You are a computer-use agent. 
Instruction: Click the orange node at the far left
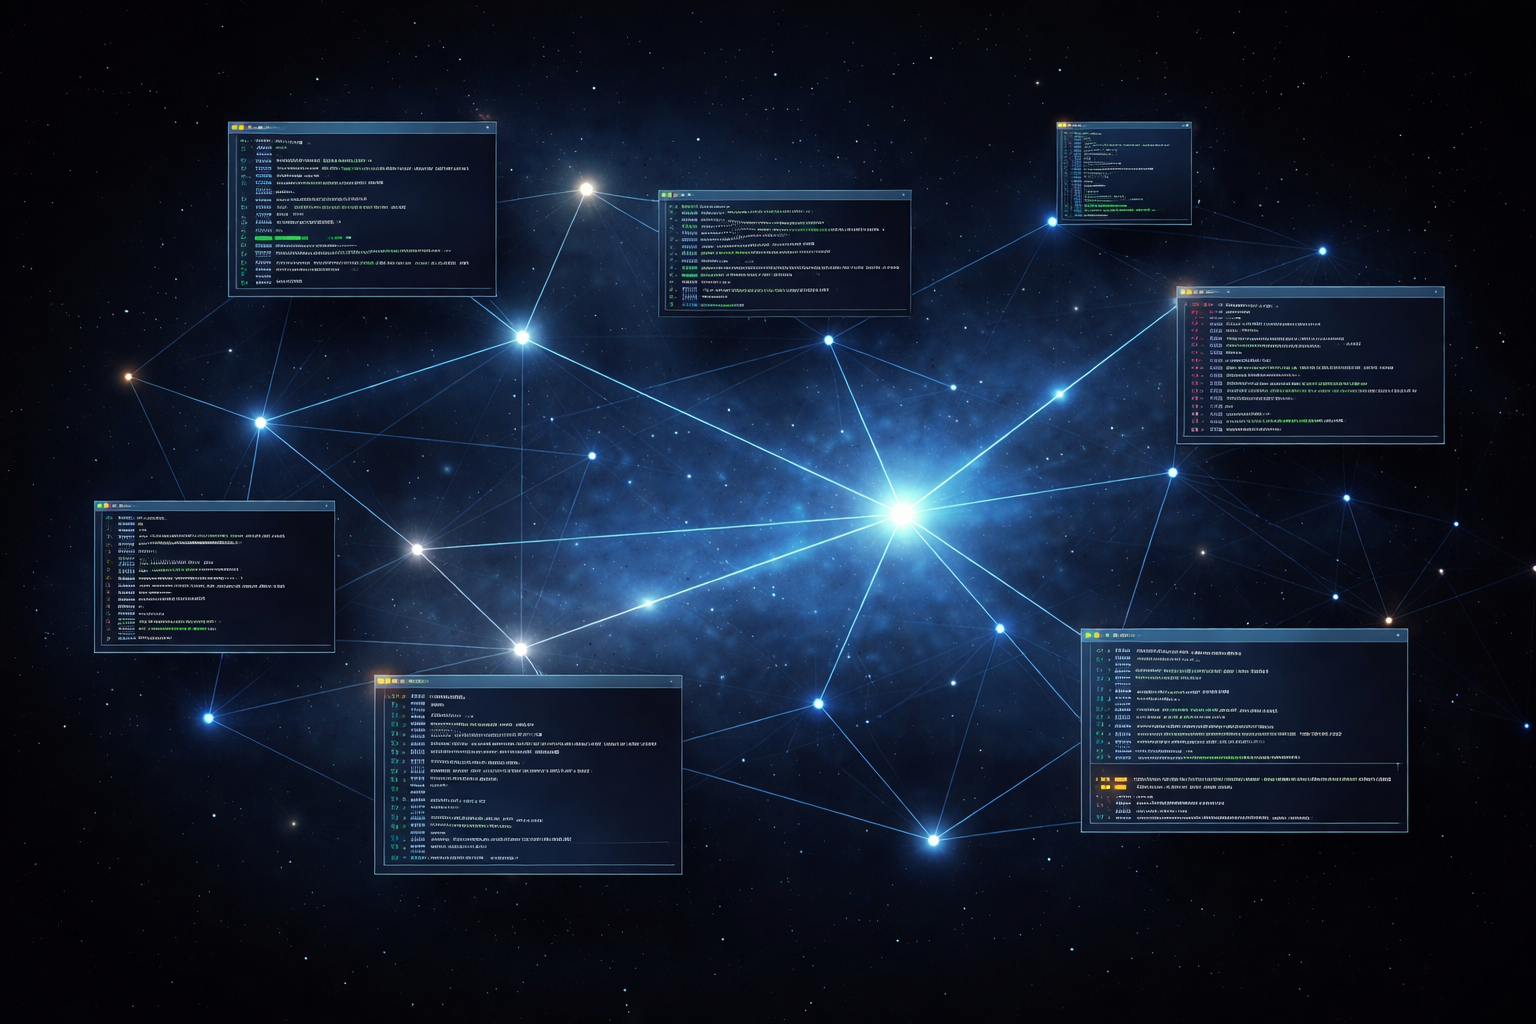click(128, 377)
